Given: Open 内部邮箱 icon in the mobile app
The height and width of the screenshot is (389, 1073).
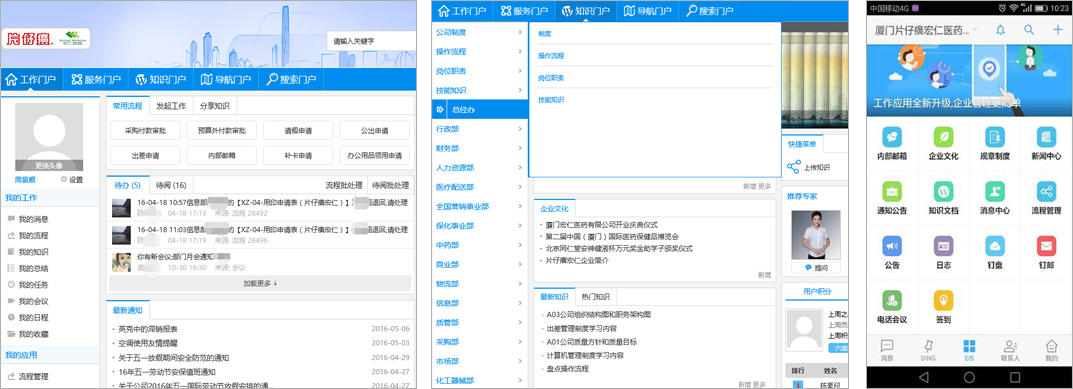Looking at the screenshot, I should pos(892,137).
